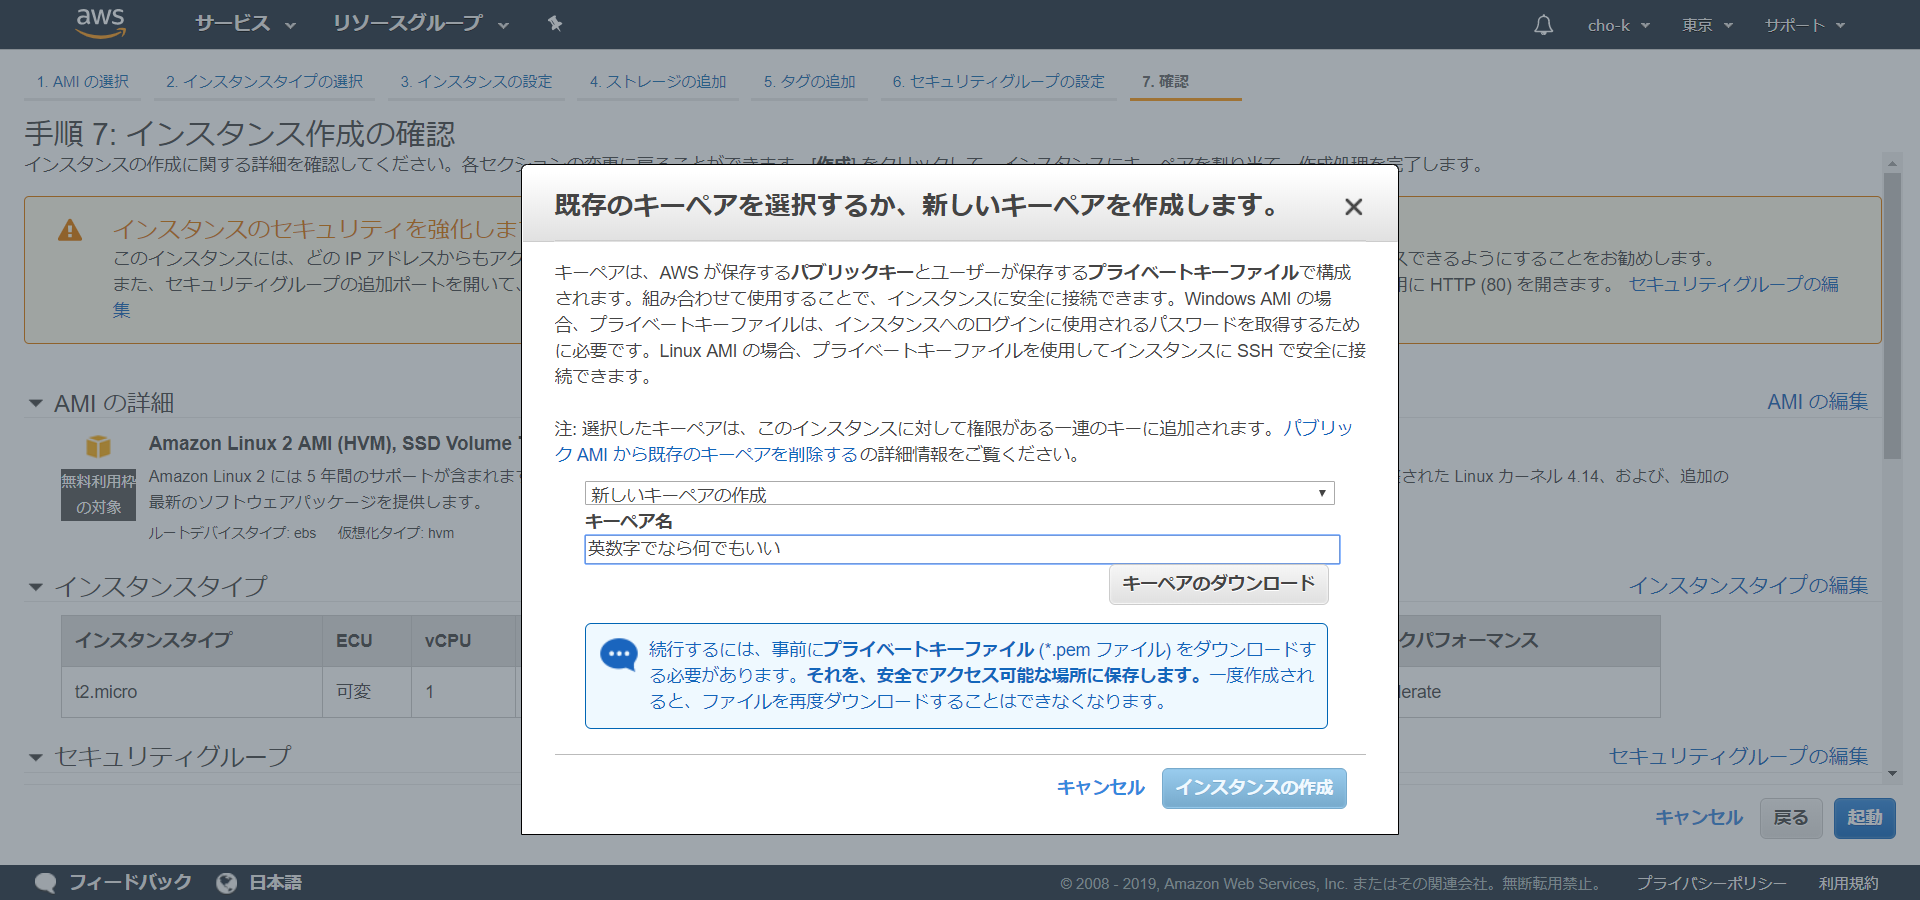1920x900 pixels.
Task: Collapse the インスタンスタイプ section
Action: pos(36,587)
